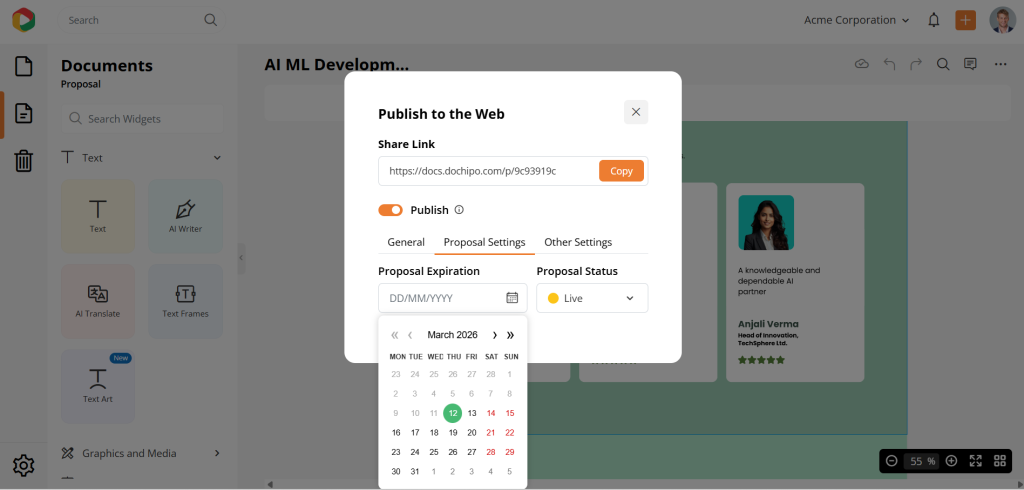Open settings gear in left sidebar
Screen dimensions: 1024x490
click(24, 465)
